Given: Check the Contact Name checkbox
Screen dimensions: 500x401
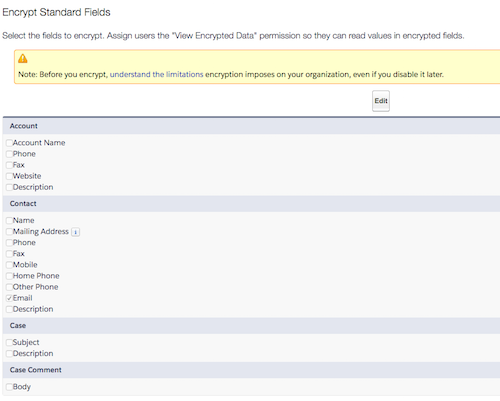Looking at the screenshot, I should coord(9,221).
